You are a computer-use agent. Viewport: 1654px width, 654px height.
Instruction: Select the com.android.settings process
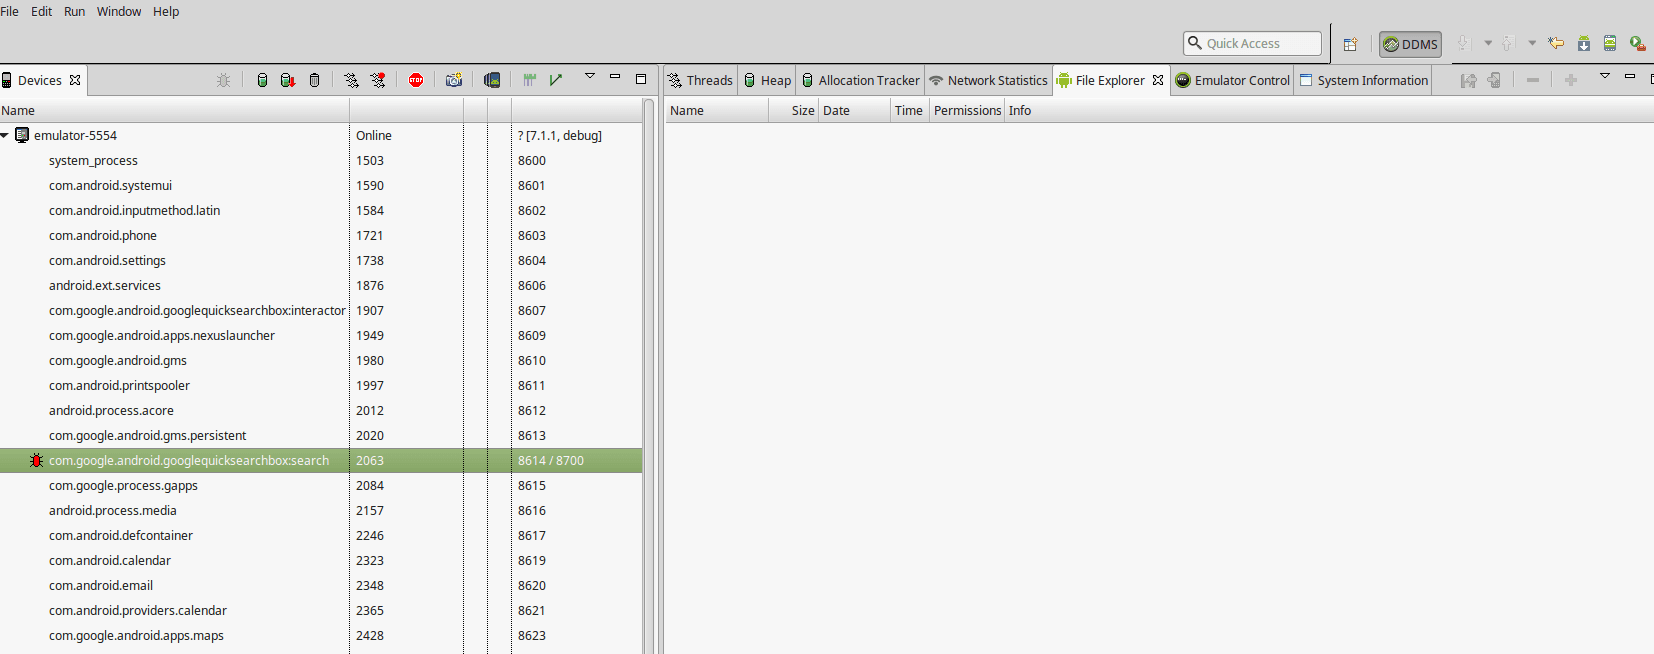click(321, 260)
